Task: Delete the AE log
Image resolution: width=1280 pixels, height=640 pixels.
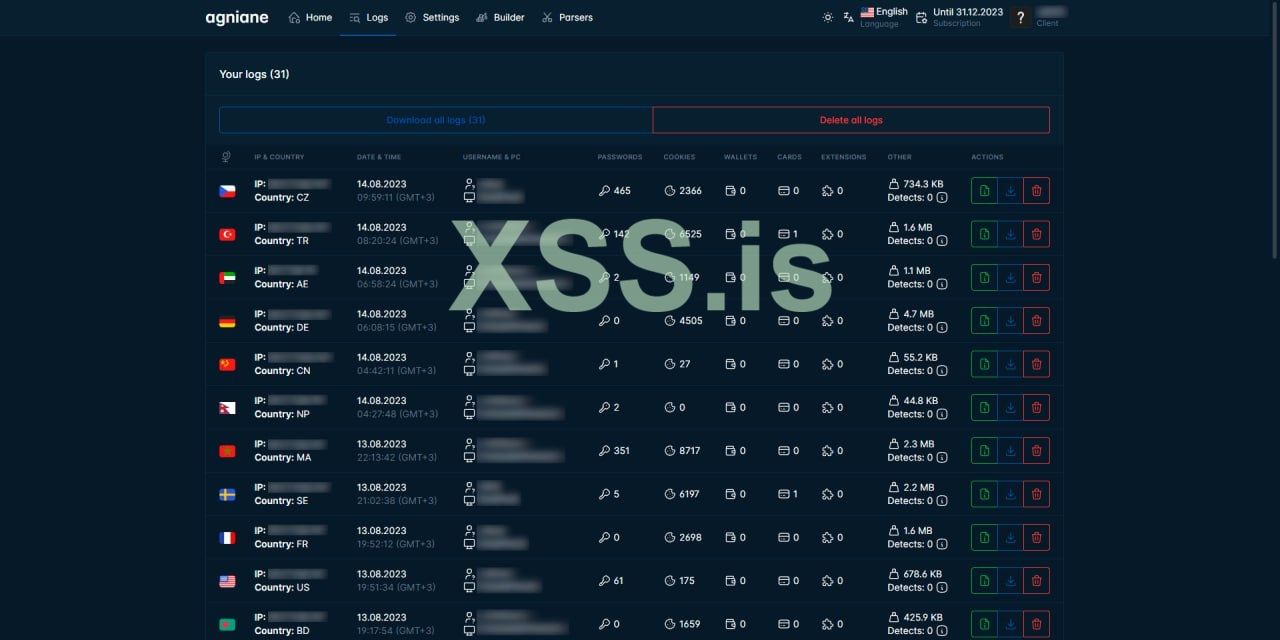Action: point(1036,277)
